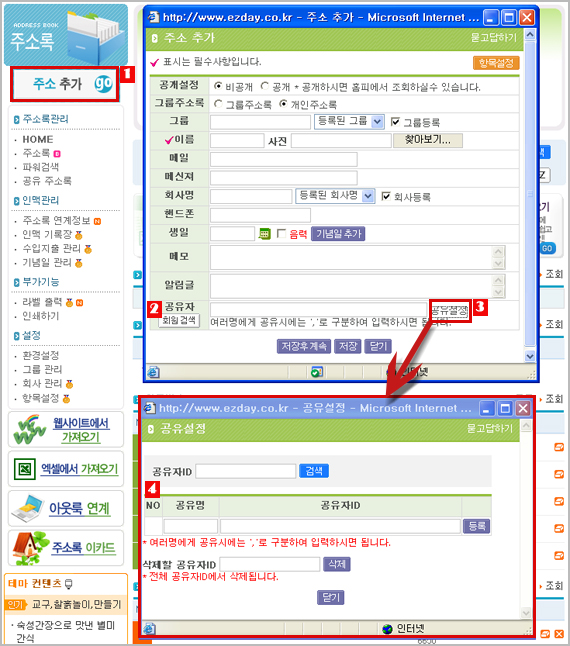Viewport: 570px width, 646px height.
Task: Select the 공개 radio button
Action: (264, 86)
